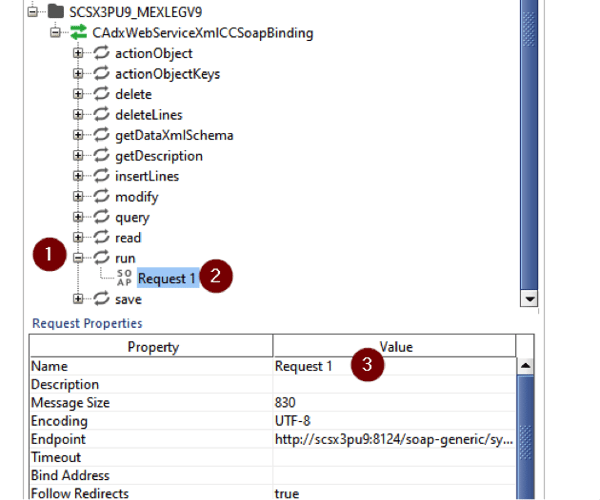Click the properties table scroll up arrow
600x500 pixels.
[525, 366]
